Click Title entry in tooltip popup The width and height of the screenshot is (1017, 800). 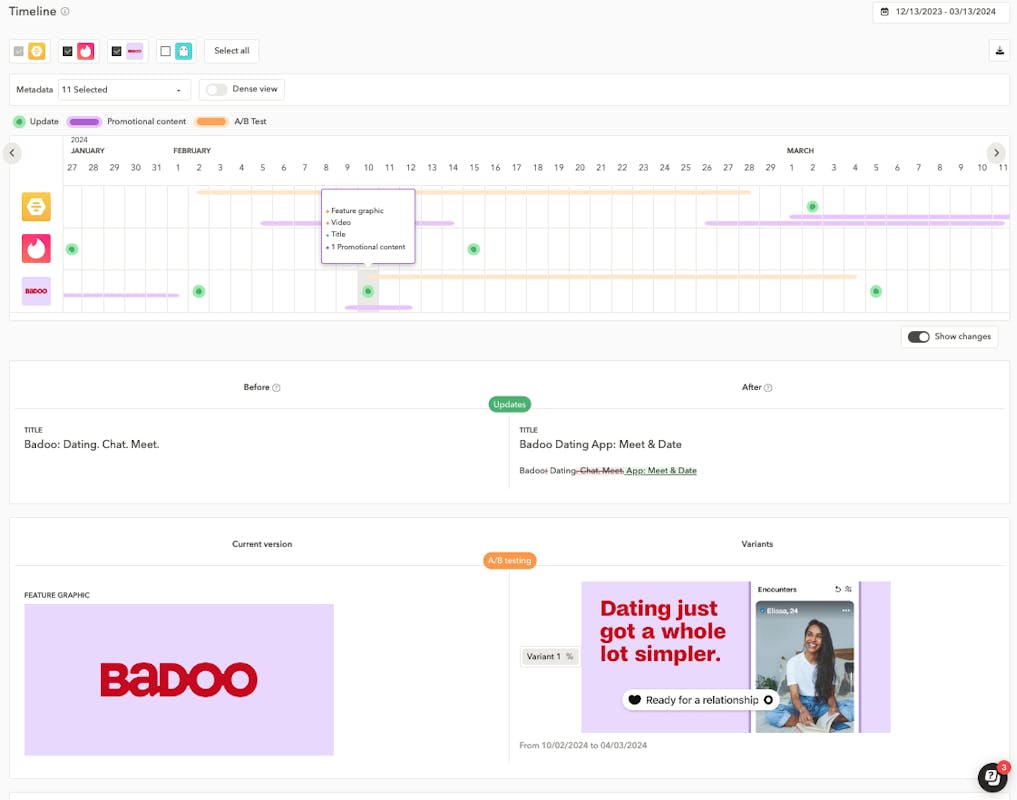click(x=338, y=234)
